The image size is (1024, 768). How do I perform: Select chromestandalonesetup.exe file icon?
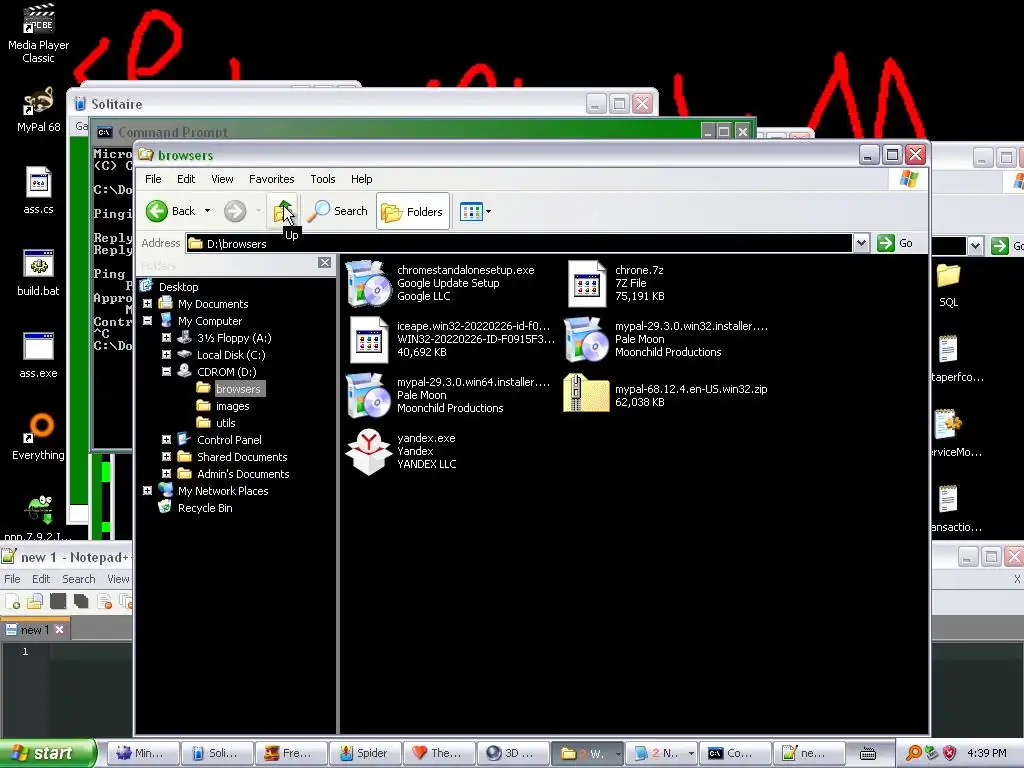(x=368, y=283)
